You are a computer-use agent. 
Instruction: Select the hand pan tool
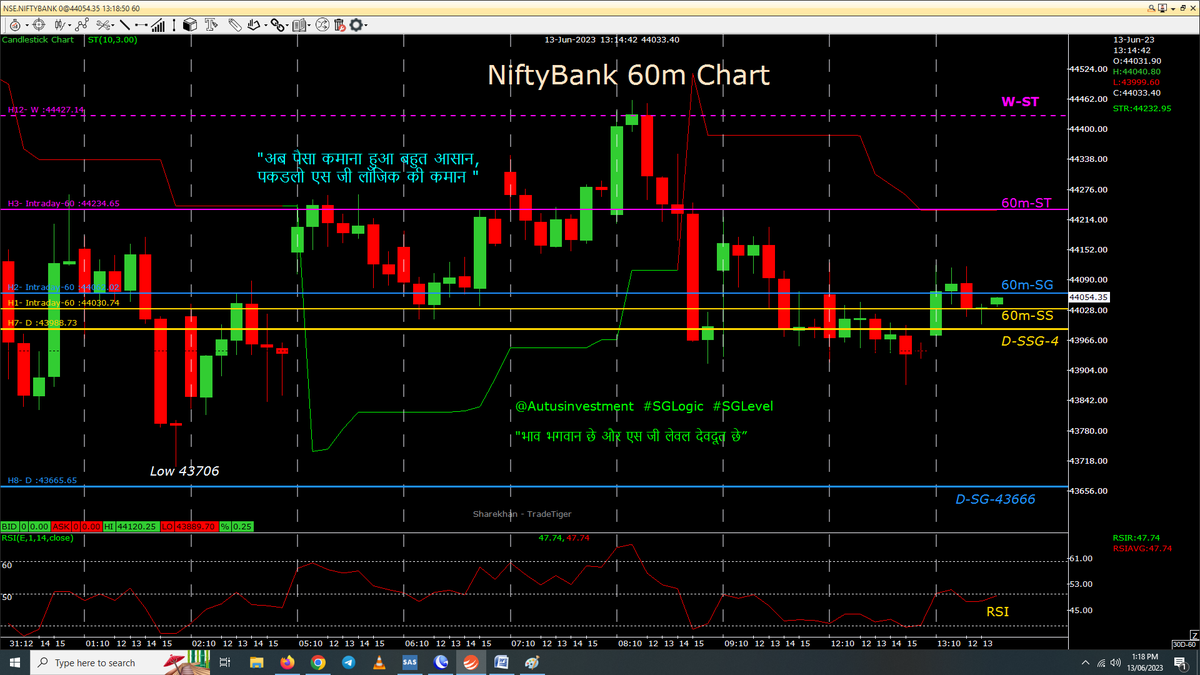coord(254,24)
